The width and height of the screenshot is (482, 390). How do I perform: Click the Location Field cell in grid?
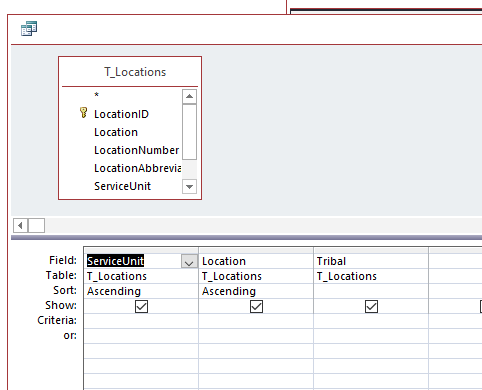(256, 261)
